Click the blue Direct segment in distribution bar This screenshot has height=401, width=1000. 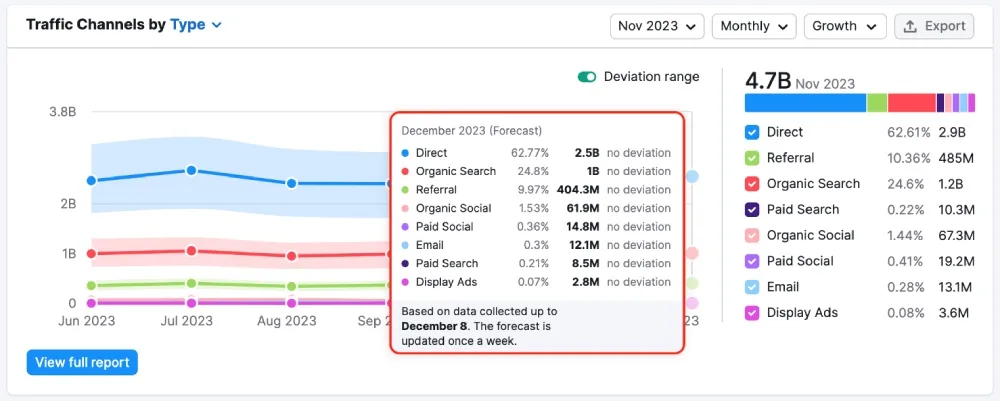pyautogui.click(x=805, y=102)
